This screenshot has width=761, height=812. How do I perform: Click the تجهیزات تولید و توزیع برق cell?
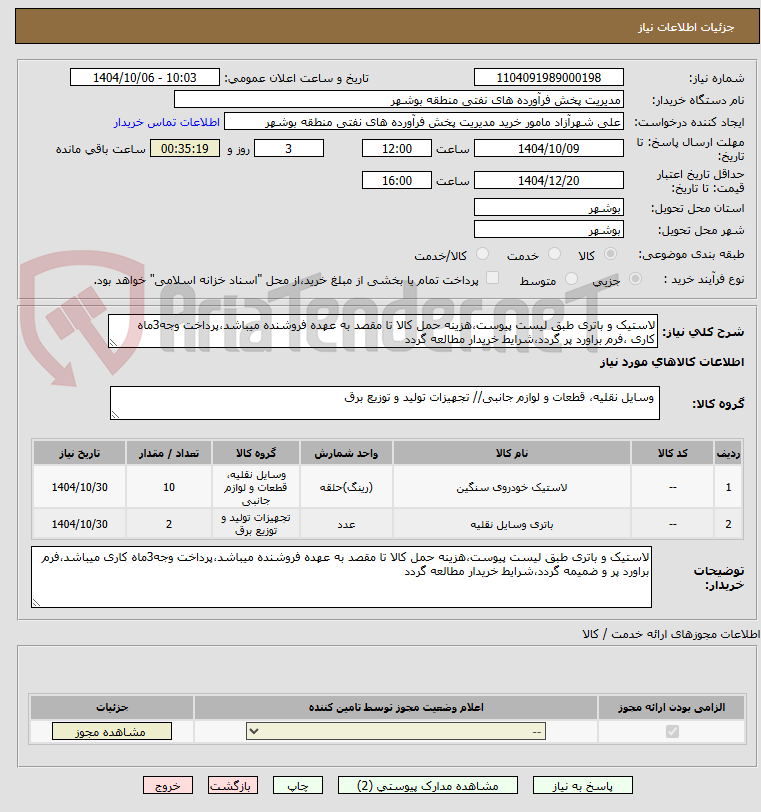[x=256, y=525]
